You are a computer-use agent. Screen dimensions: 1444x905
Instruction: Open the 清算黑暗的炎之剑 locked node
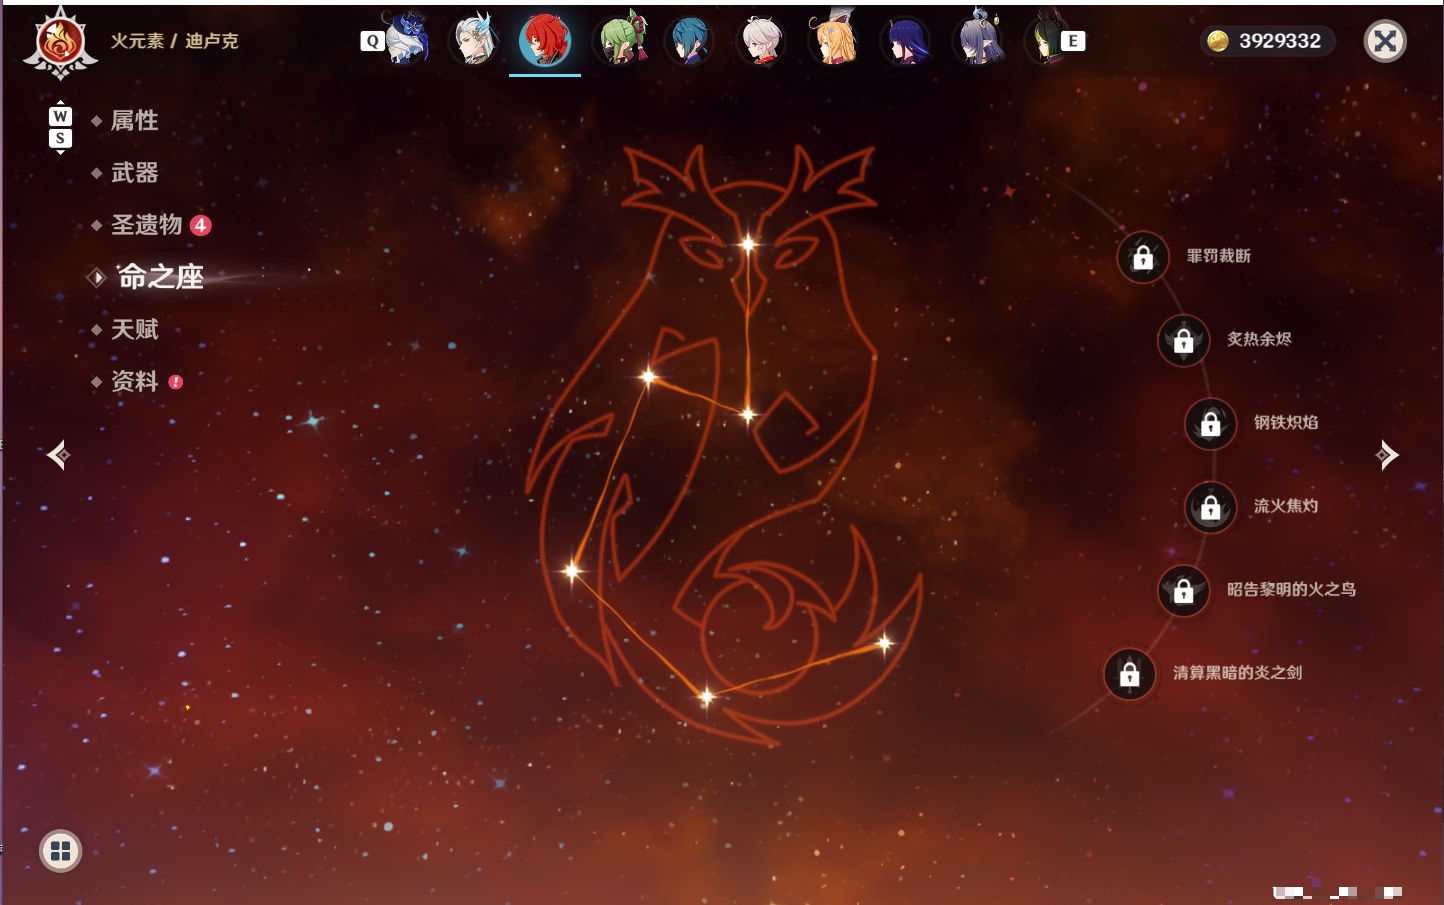(x=1130, y=674)
